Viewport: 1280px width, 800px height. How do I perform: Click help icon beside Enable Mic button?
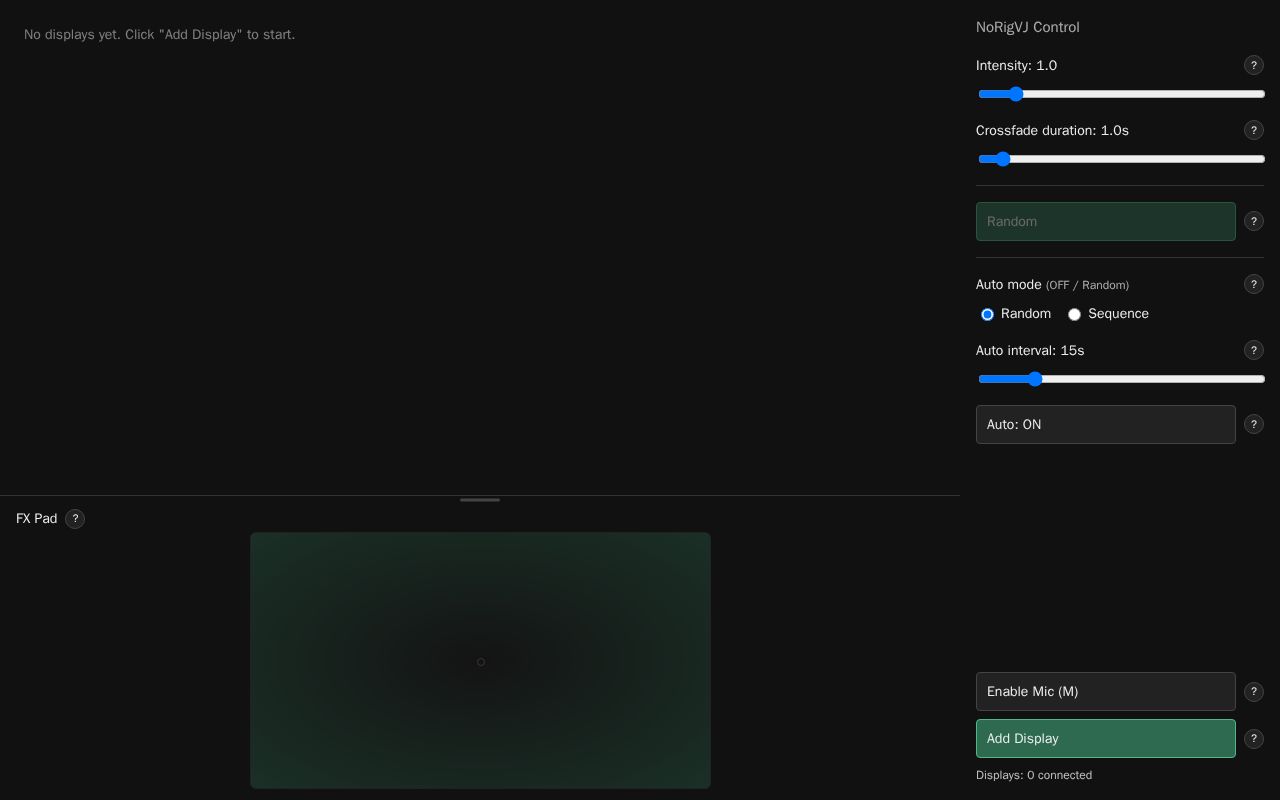(x=1254, y=692)
